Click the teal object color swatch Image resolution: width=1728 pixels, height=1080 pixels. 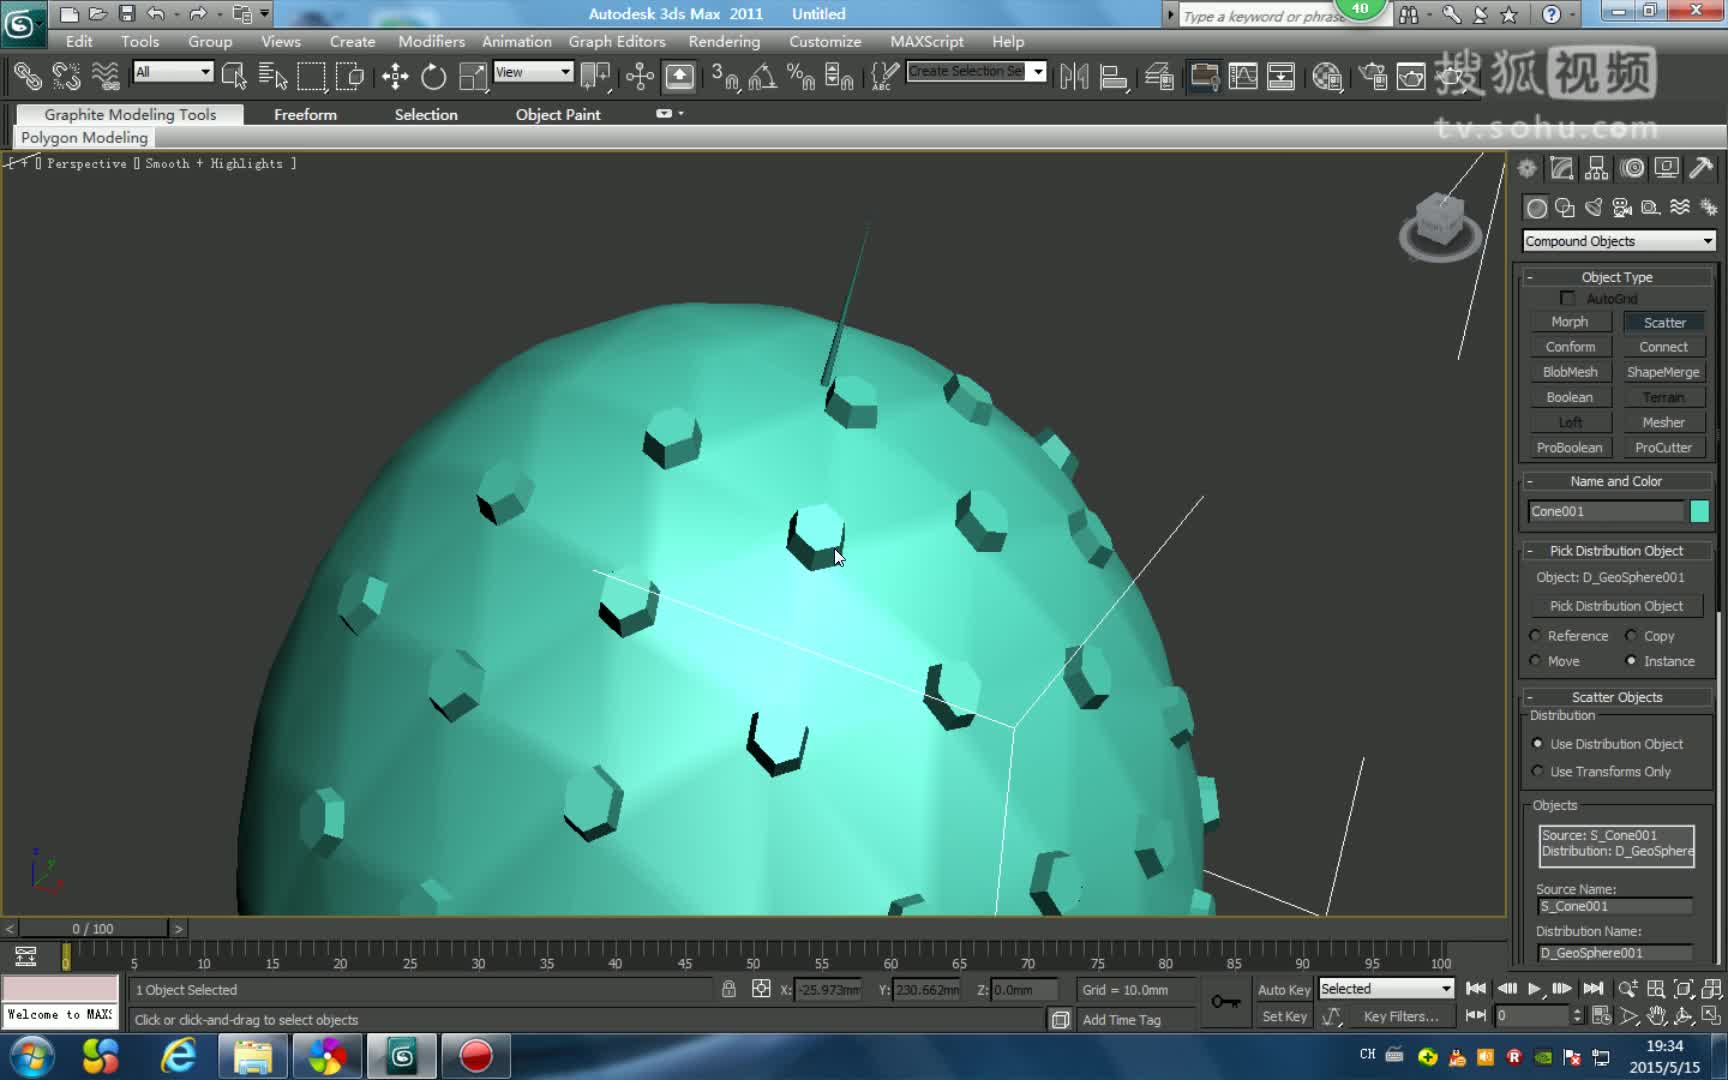(x=1699, y=511)
